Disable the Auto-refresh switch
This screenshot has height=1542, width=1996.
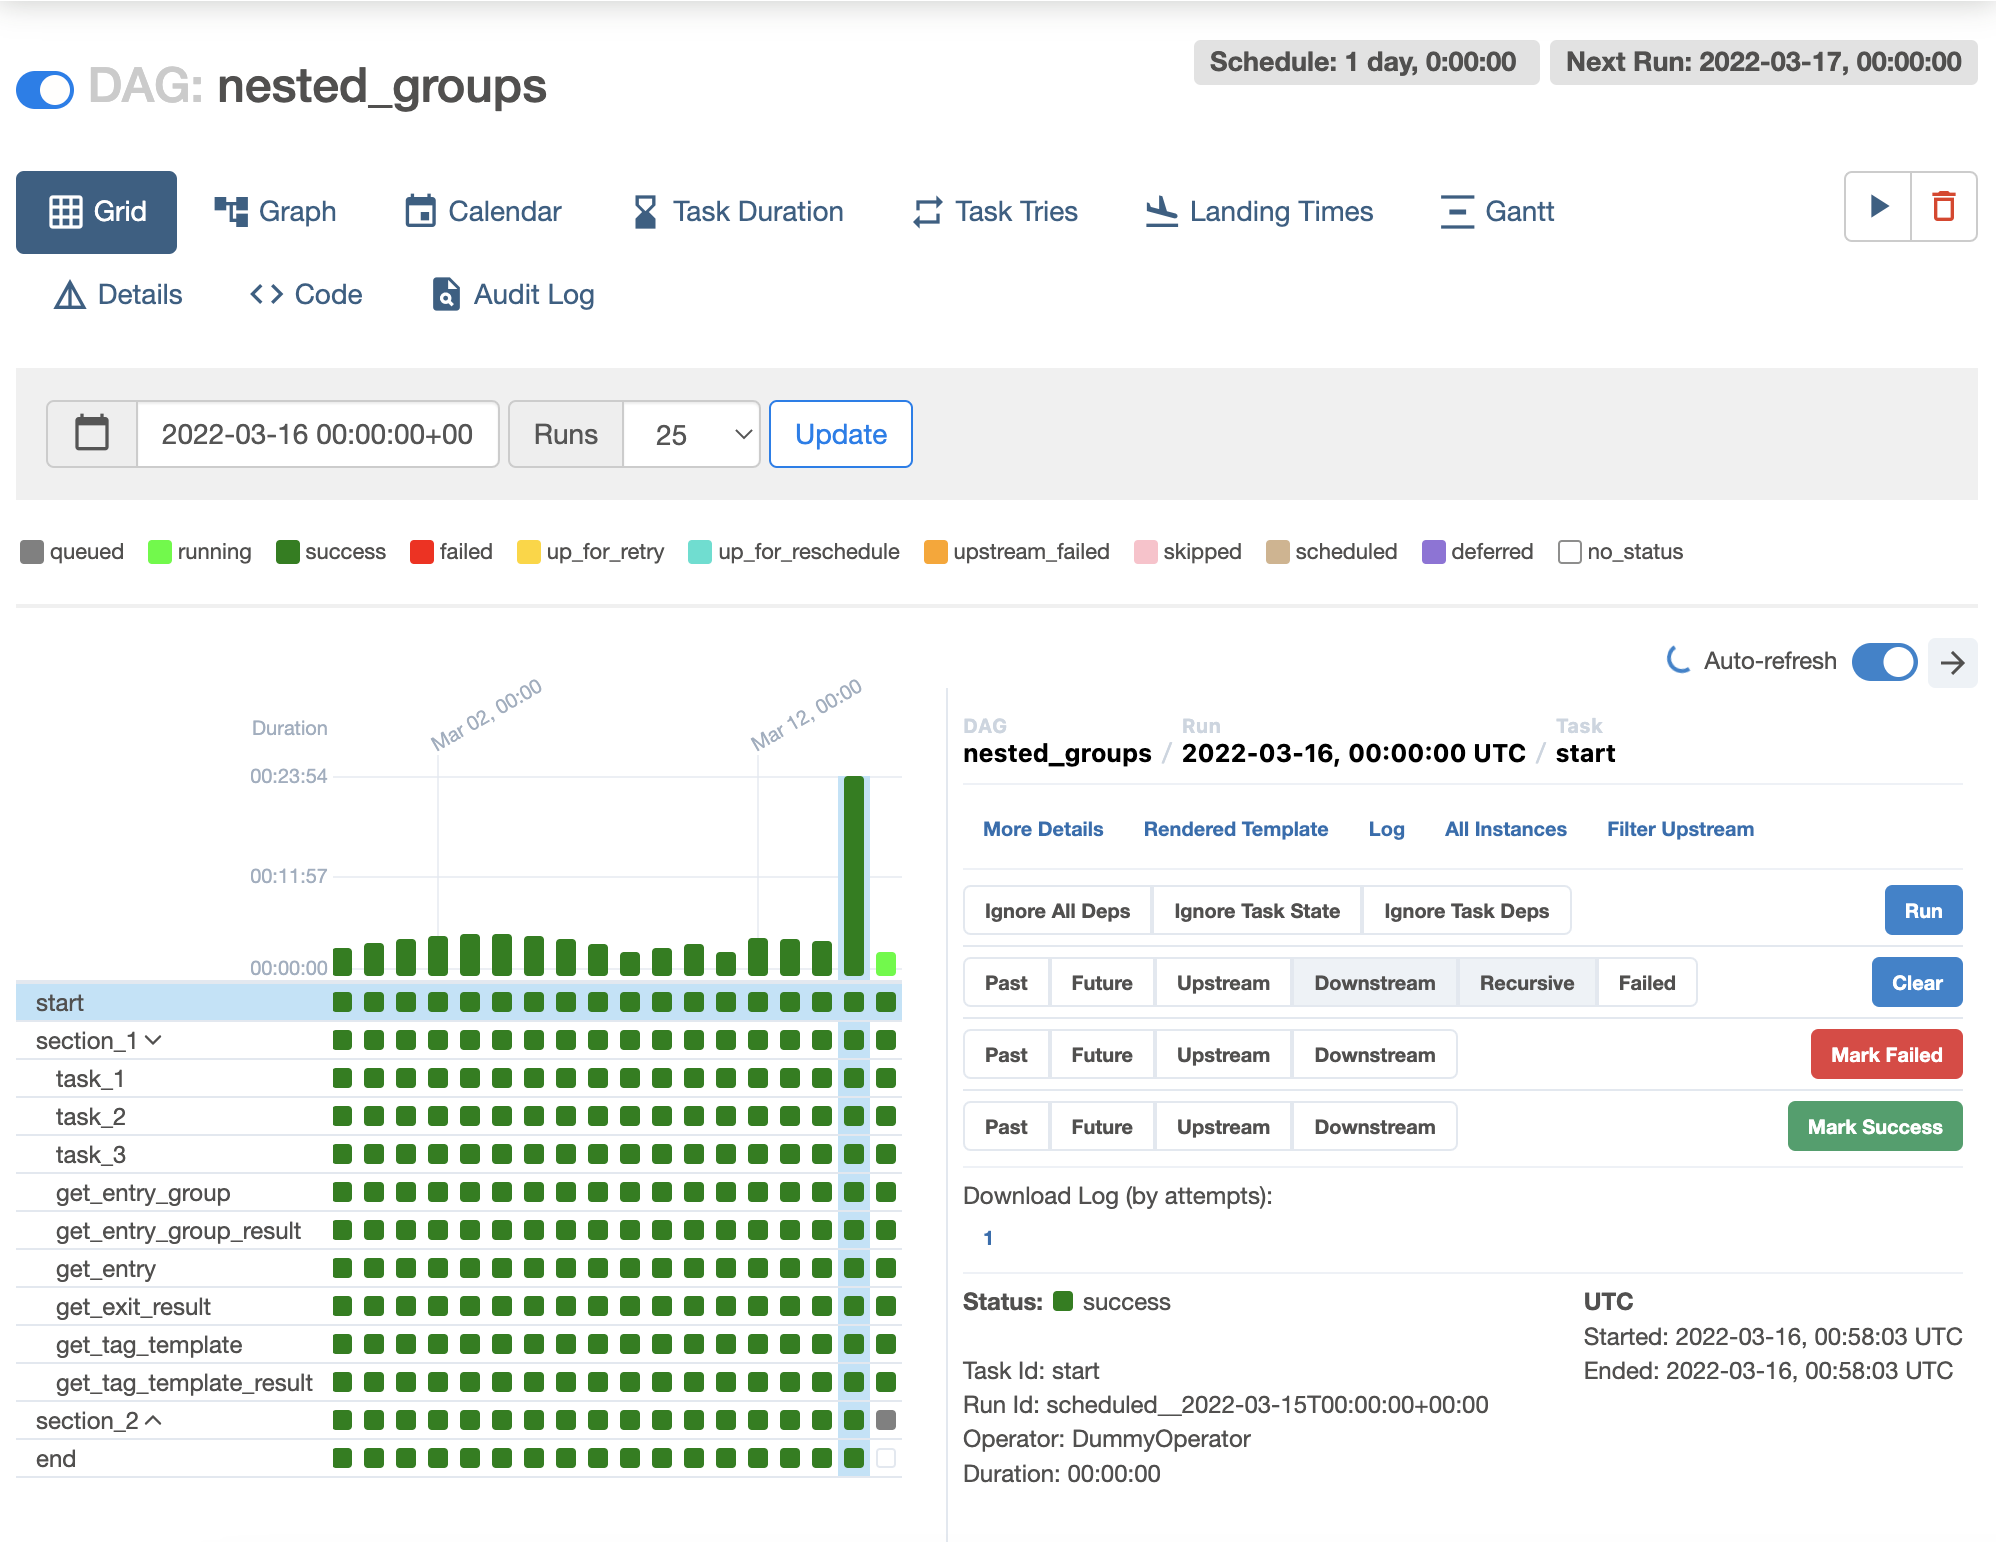pos(1884,662)
